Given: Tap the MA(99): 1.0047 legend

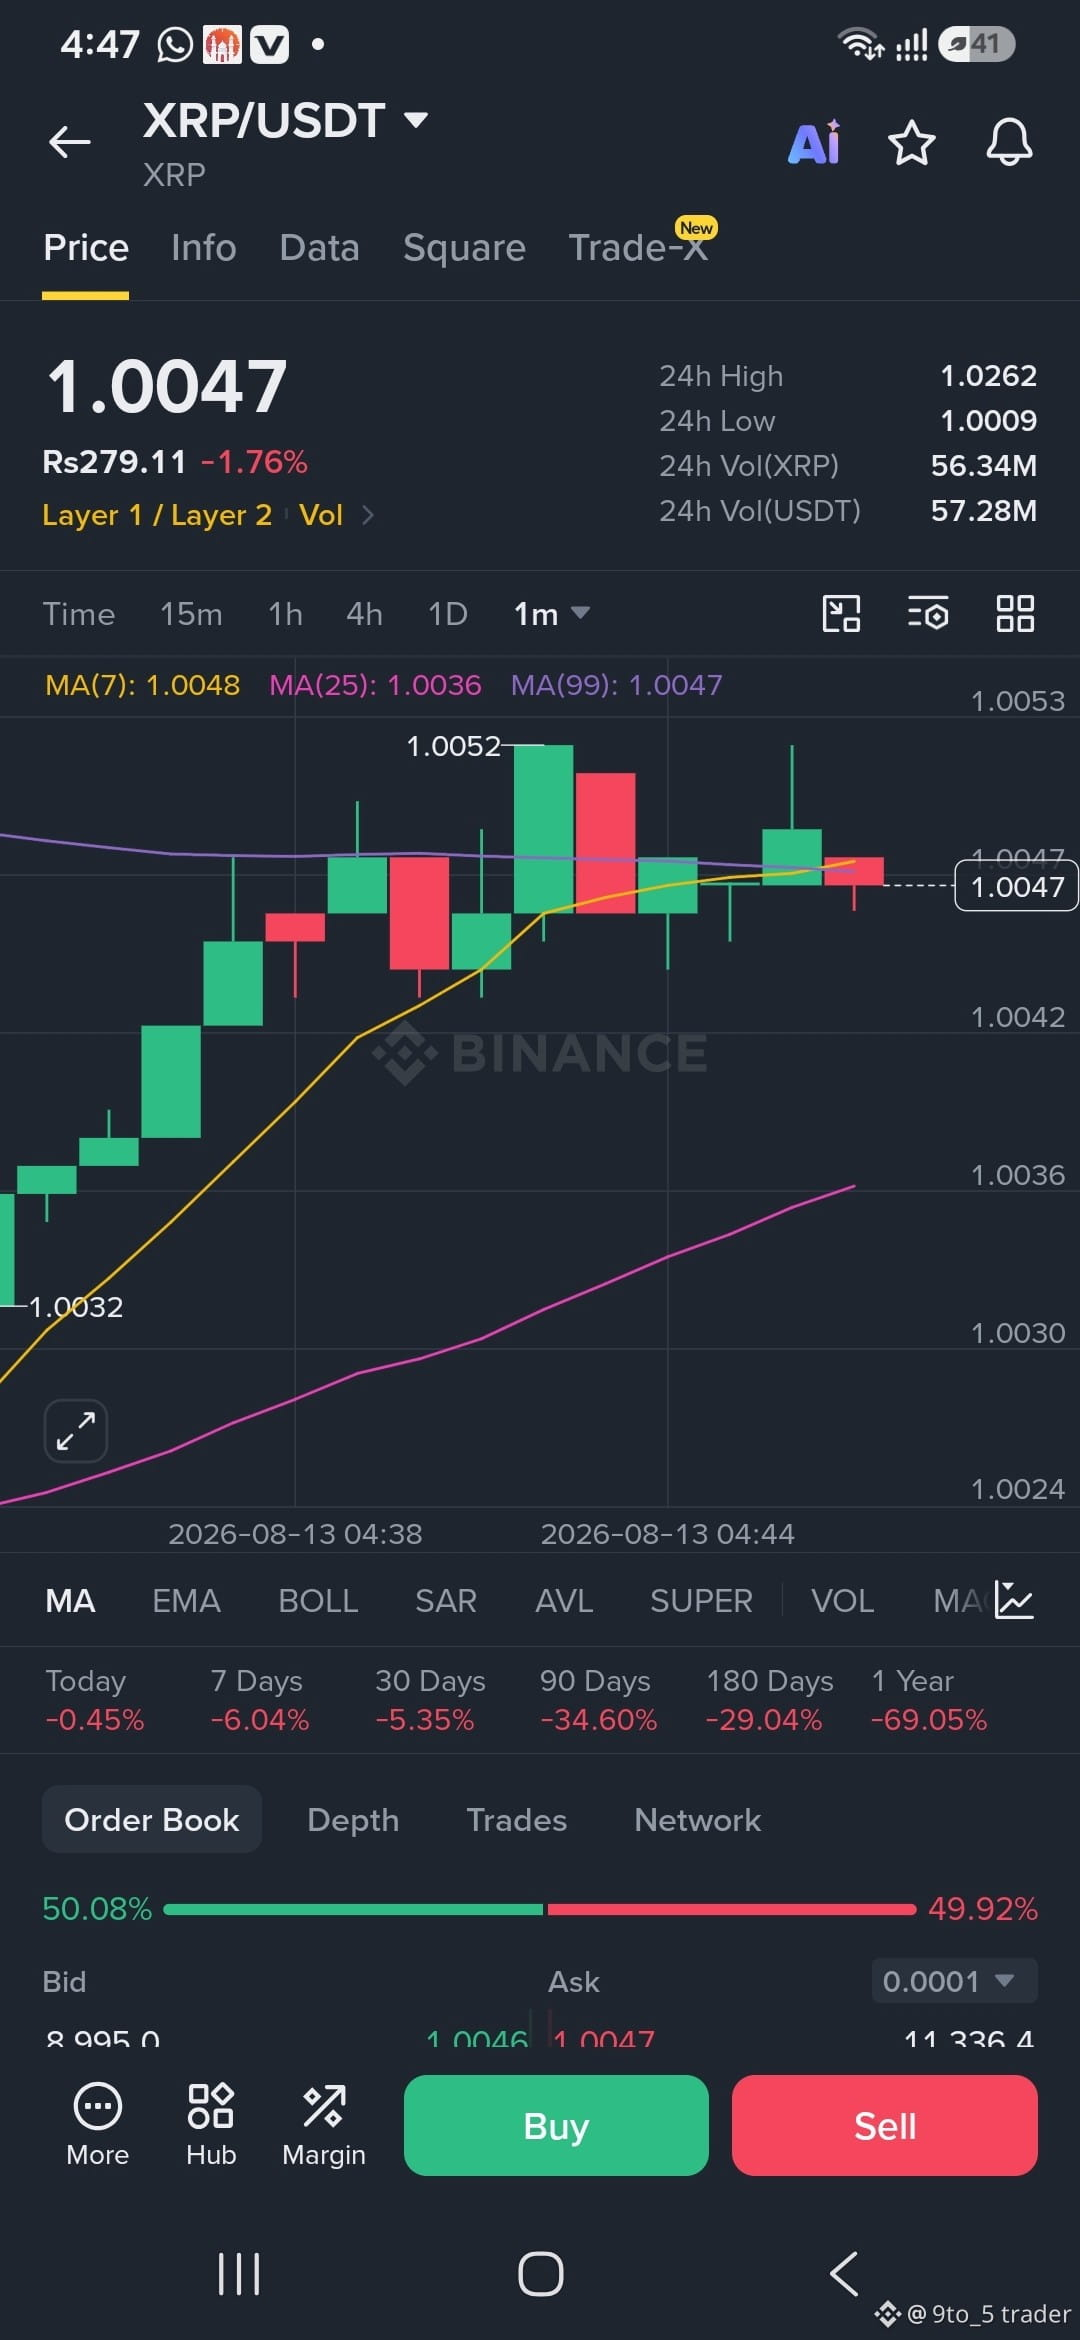Looking at the screenshot, I should pos(616,685).
